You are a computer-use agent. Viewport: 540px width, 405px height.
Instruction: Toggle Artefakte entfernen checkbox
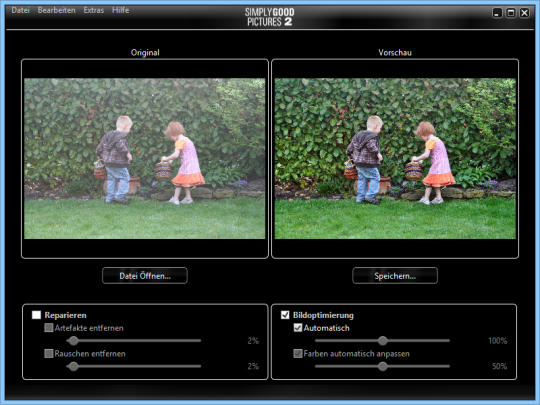(x=49, y=328)
